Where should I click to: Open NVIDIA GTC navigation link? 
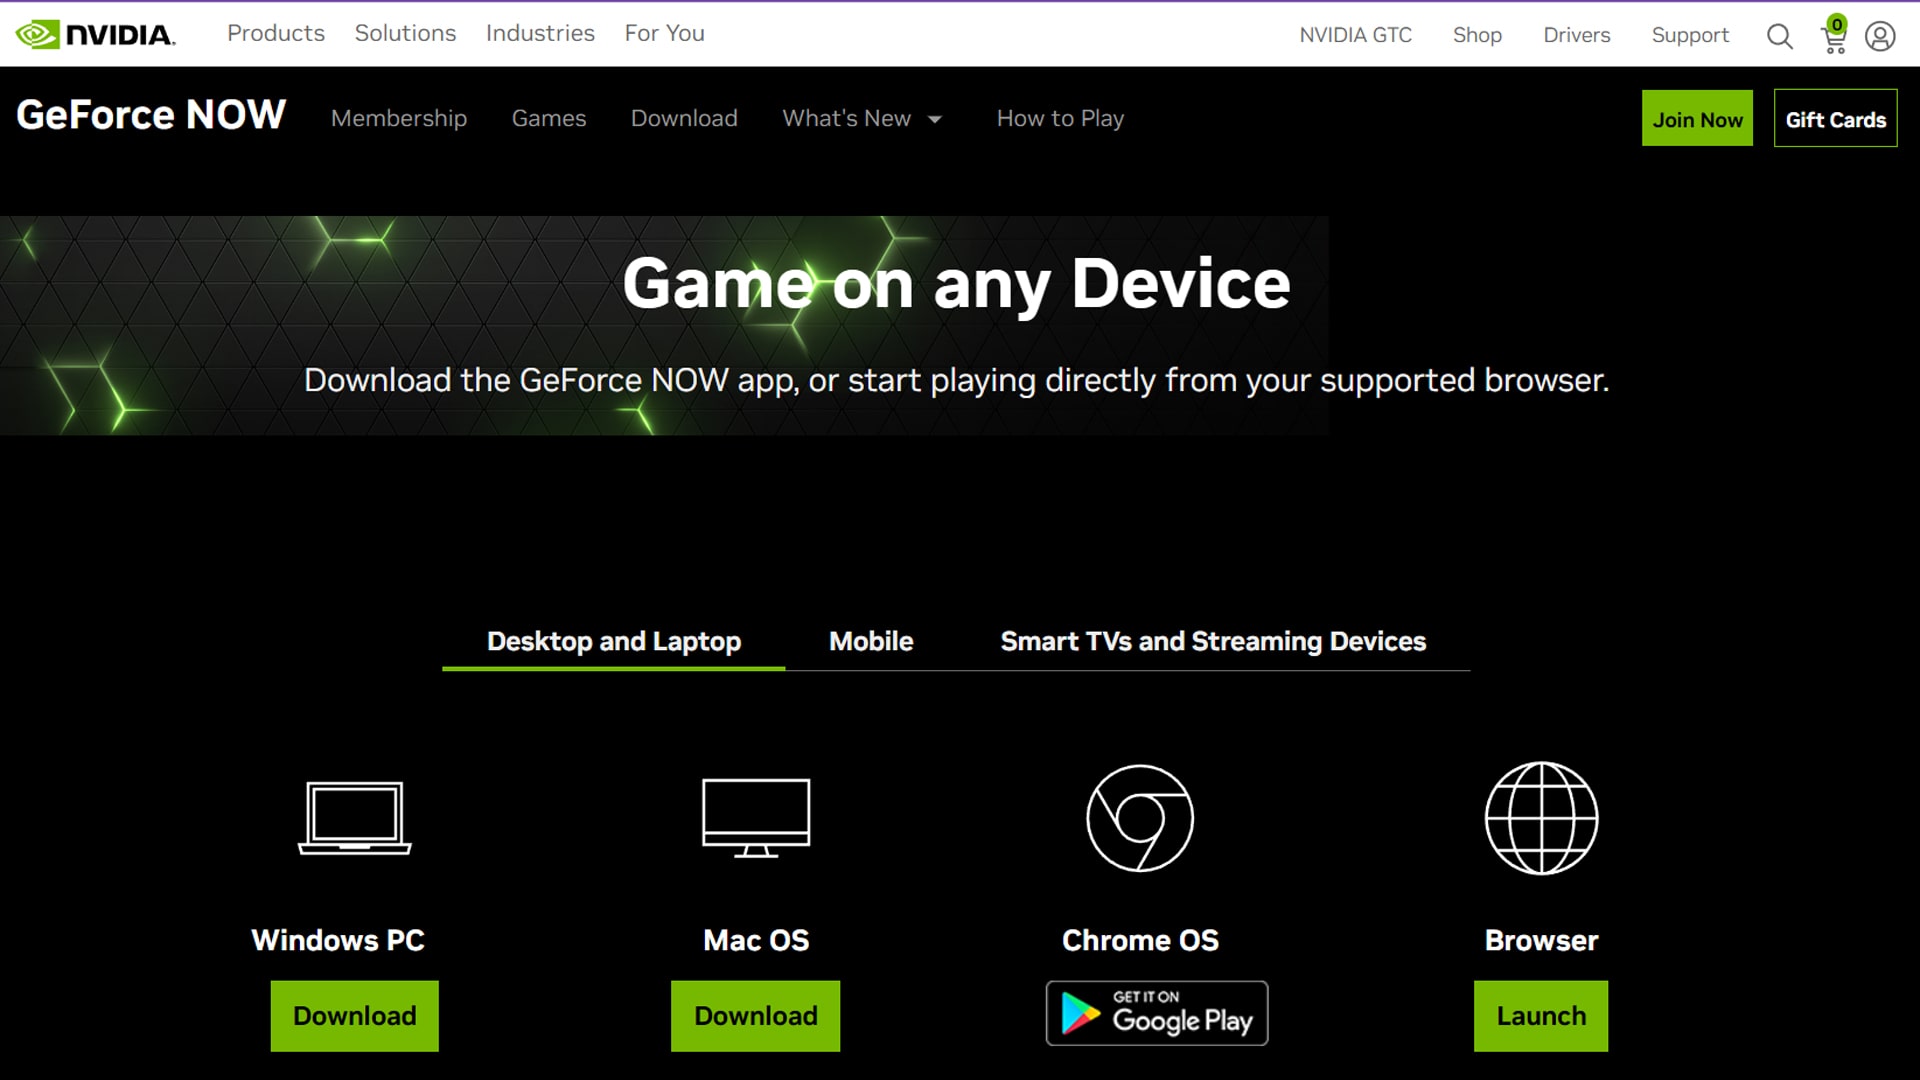[1357, 33]
